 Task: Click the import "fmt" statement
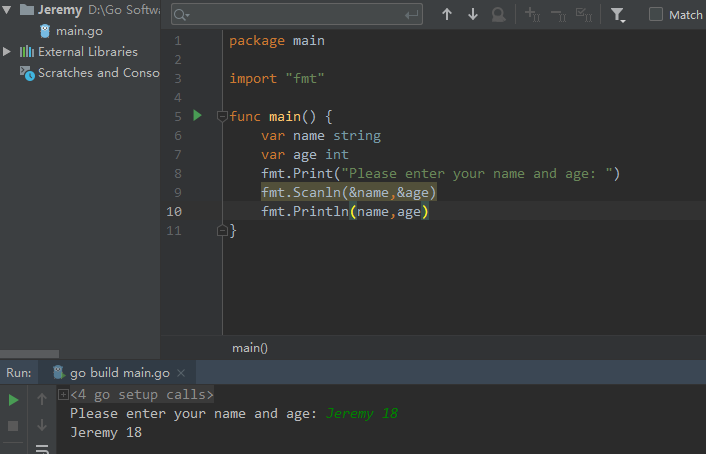point(277,78)
